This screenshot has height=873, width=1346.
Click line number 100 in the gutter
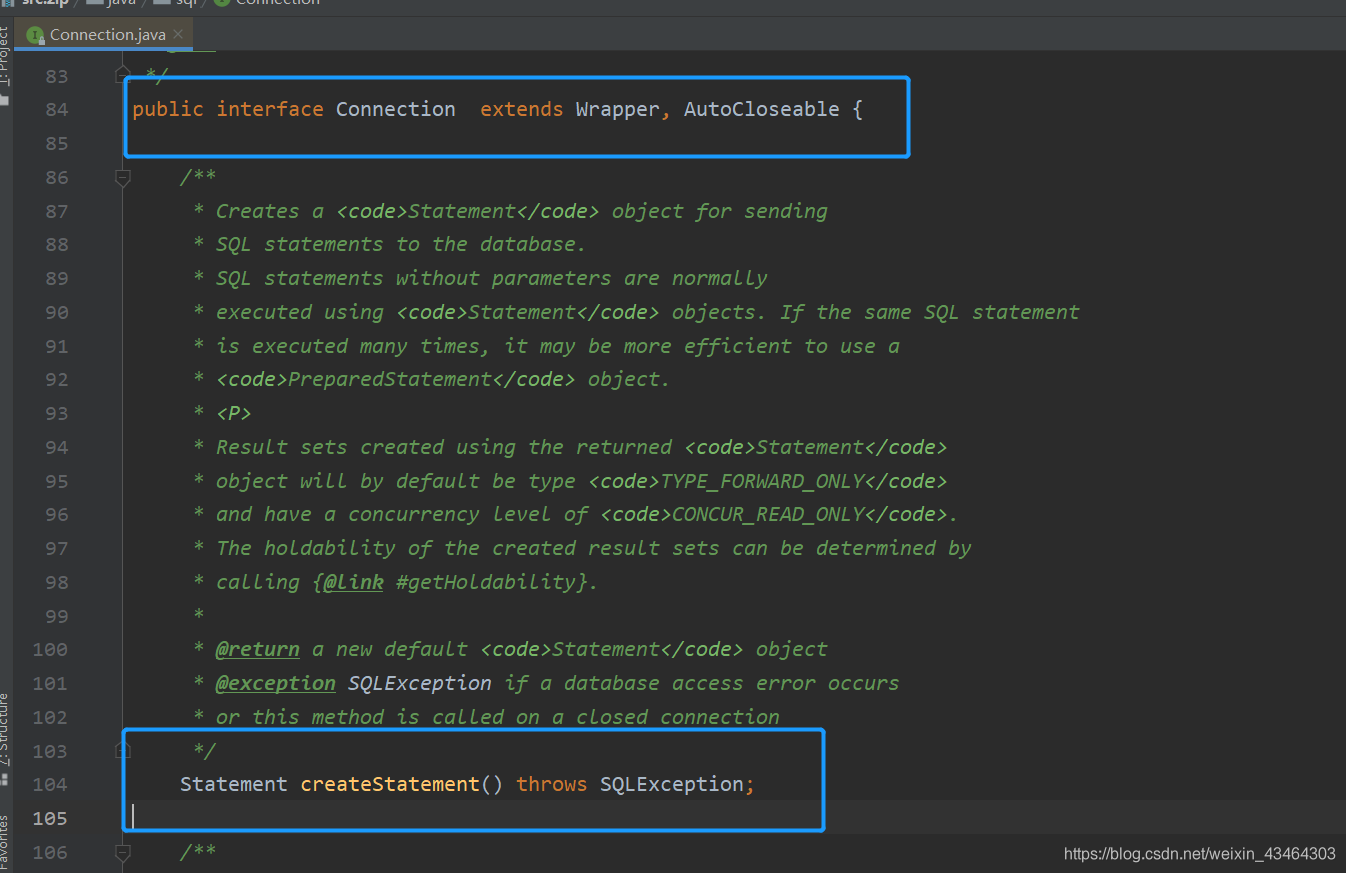click(x=50, y=649)
